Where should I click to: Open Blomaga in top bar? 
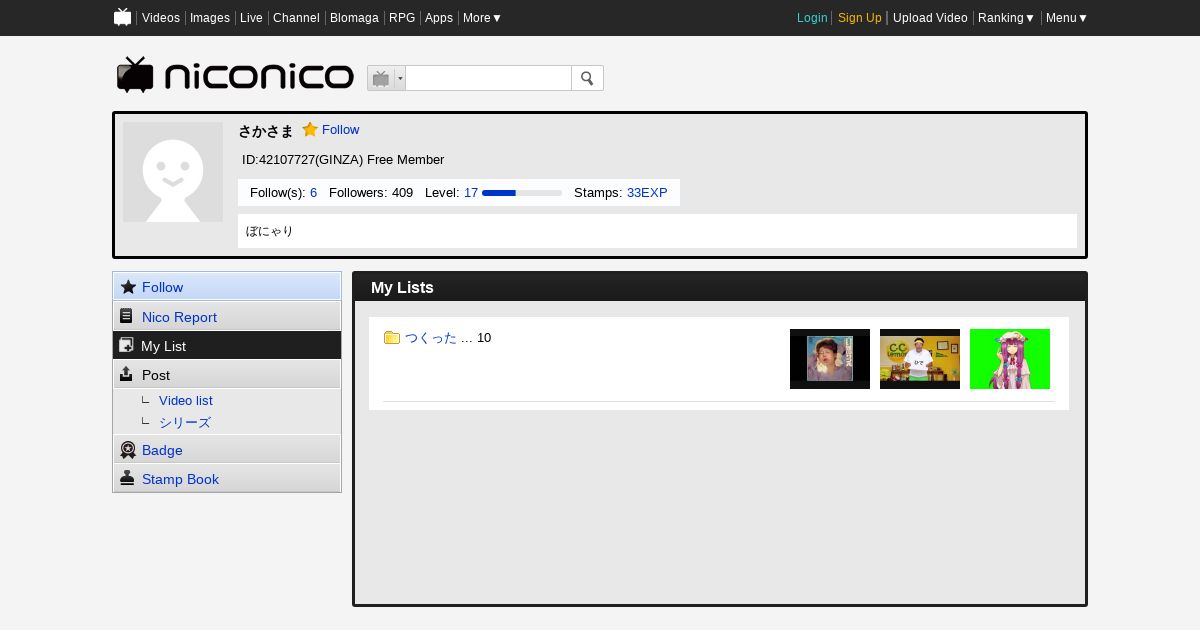pyautogui.click(x=354, y=18)
